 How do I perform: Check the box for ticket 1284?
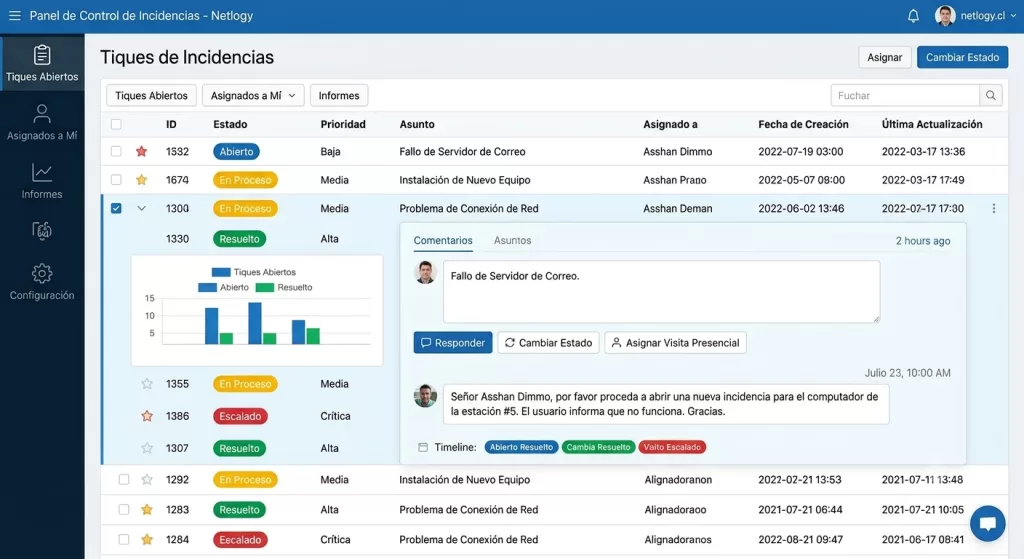click(123, 539)
